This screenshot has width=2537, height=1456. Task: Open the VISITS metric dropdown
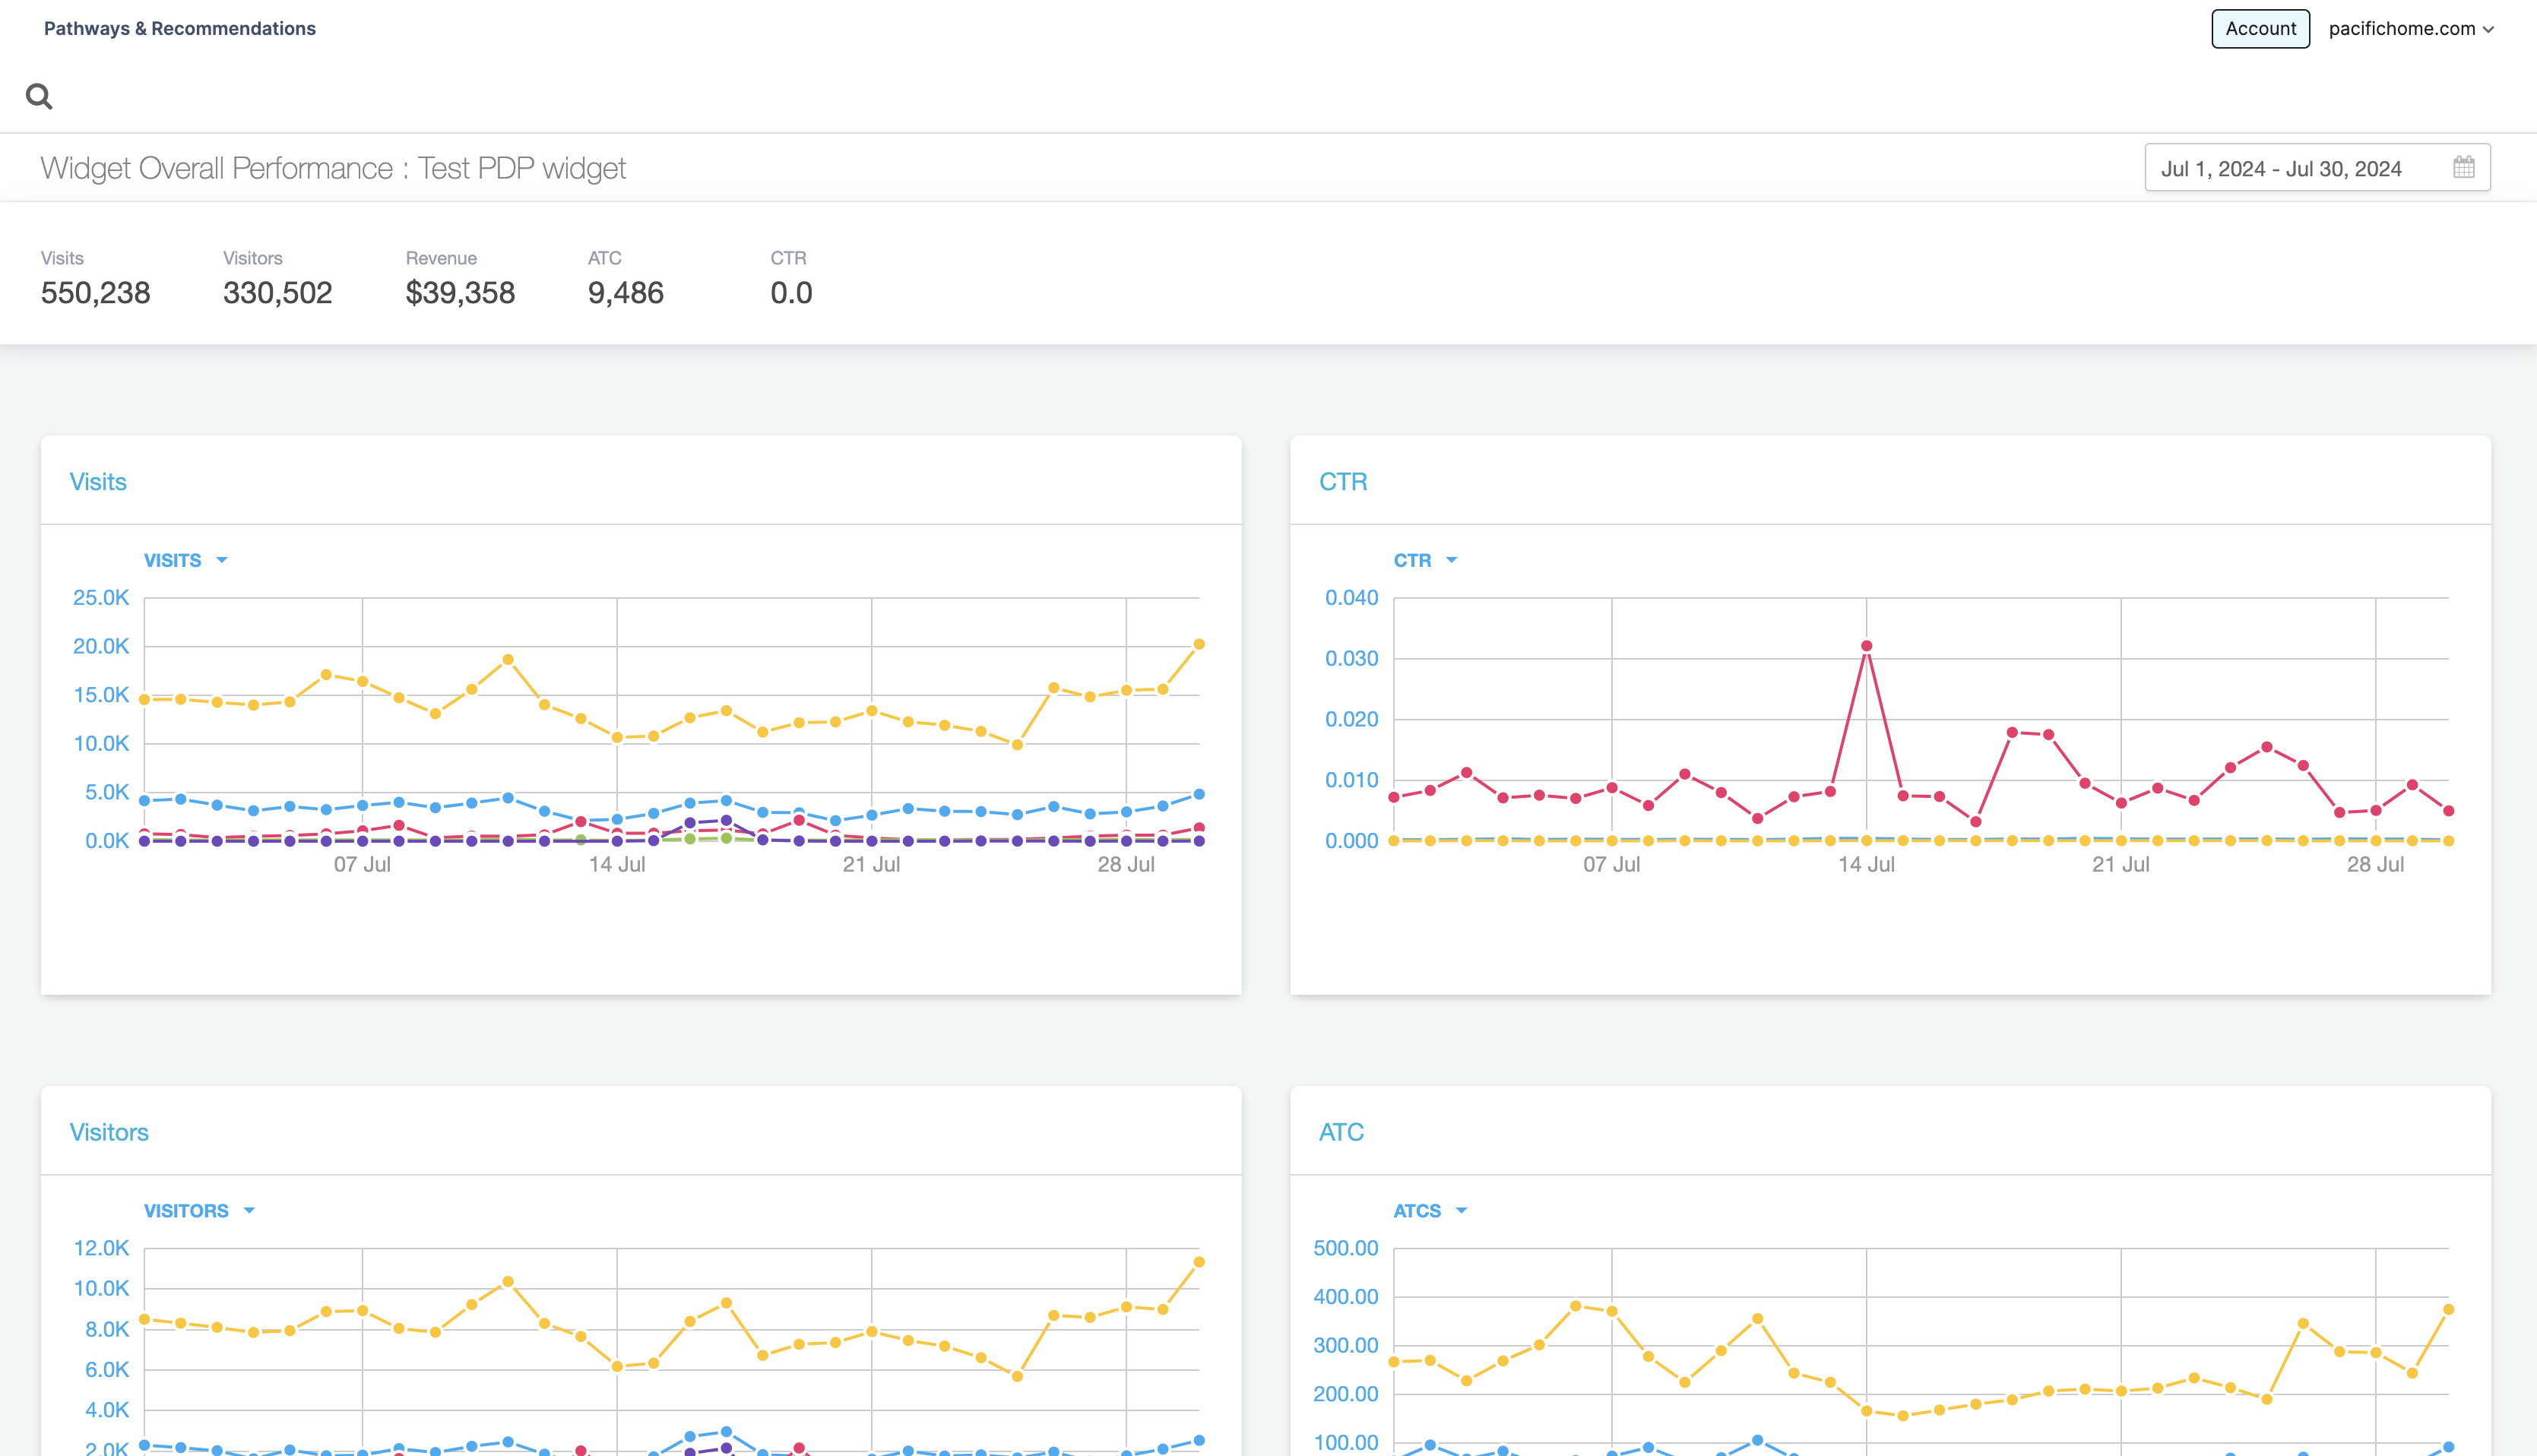tap(186, 560)
